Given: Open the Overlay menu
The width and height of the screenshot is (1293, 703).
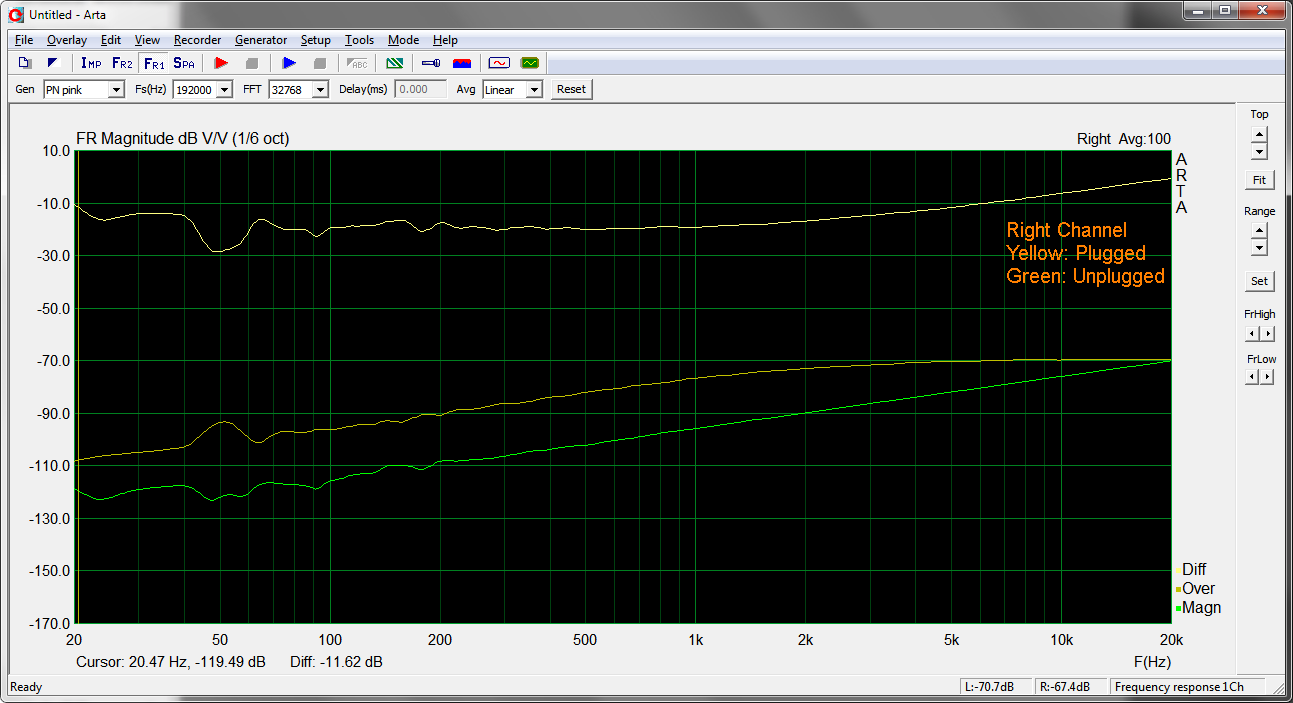Looking at the screenshot, I should [x=67, y=40].
